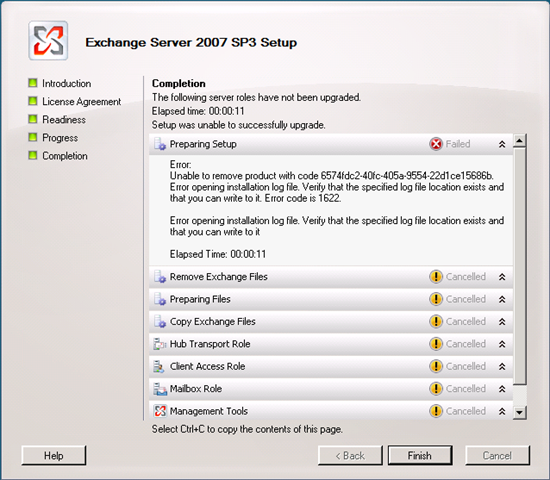Click the Finish button
This screenshot has height=480, width=550.
coord(420,455)
